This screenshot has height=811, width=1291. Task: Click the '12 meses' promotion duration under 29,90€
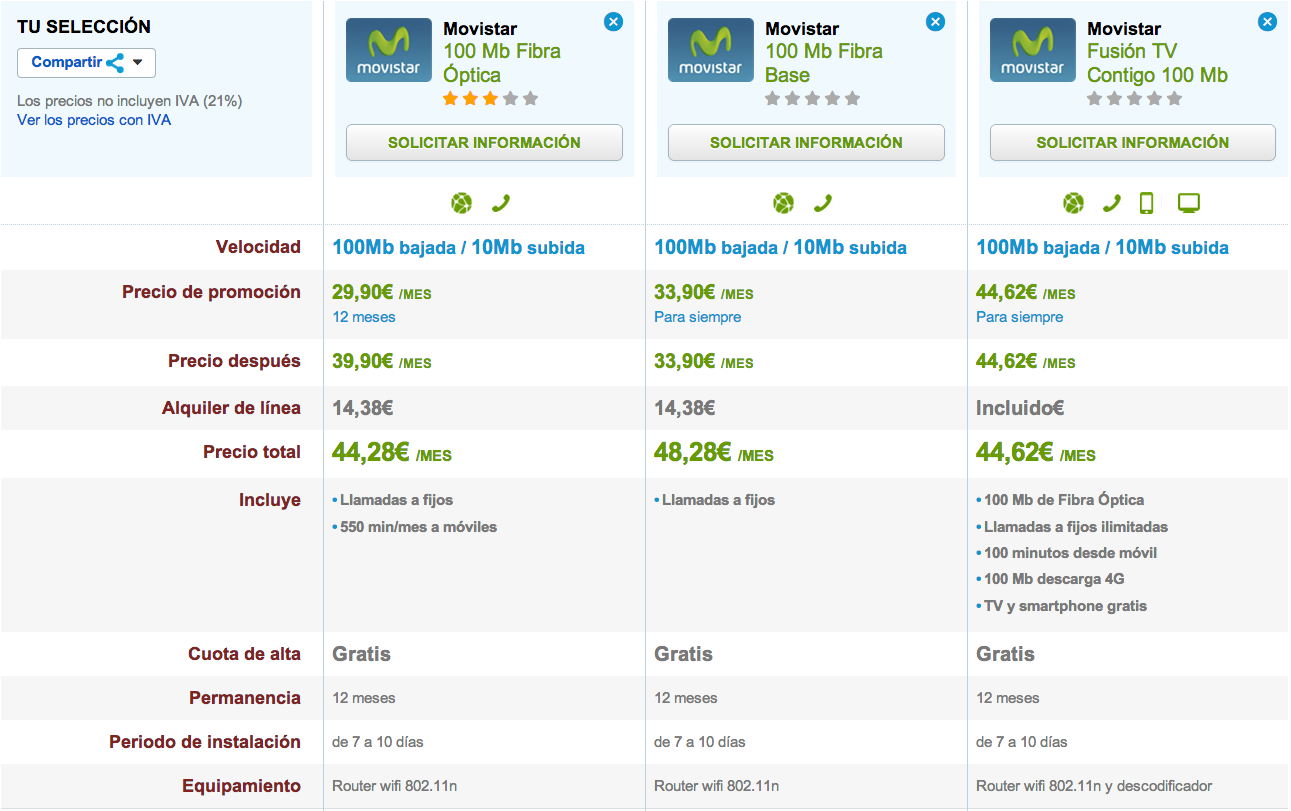pos(364,317)
